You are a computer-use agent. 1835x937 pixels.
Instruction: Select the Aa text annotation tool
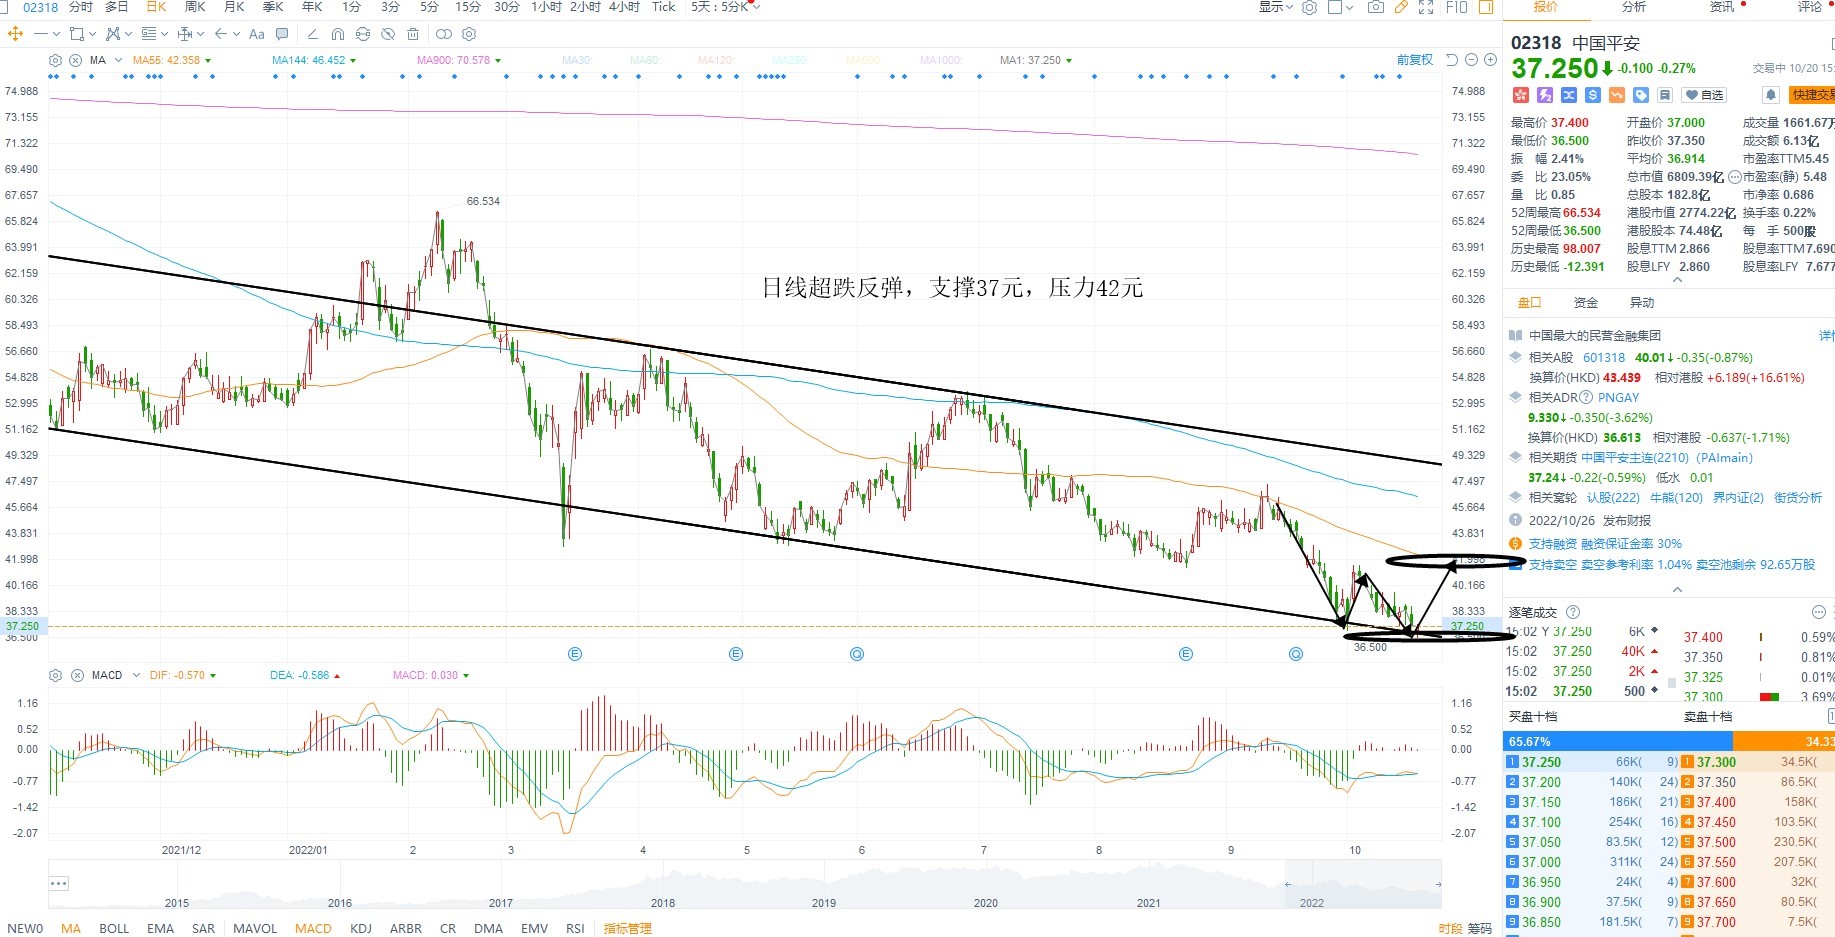(257, 34)
